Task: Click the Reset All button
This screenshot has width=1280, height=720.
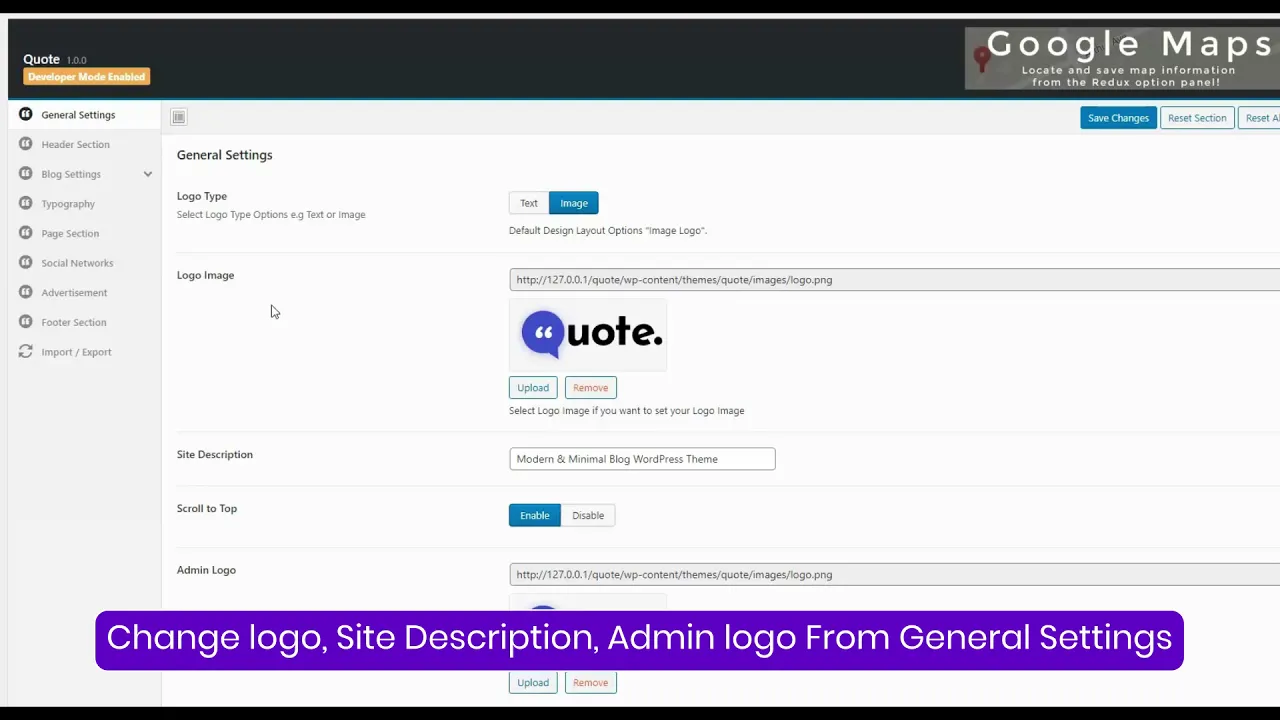Action: click(x=1259, y=118)
